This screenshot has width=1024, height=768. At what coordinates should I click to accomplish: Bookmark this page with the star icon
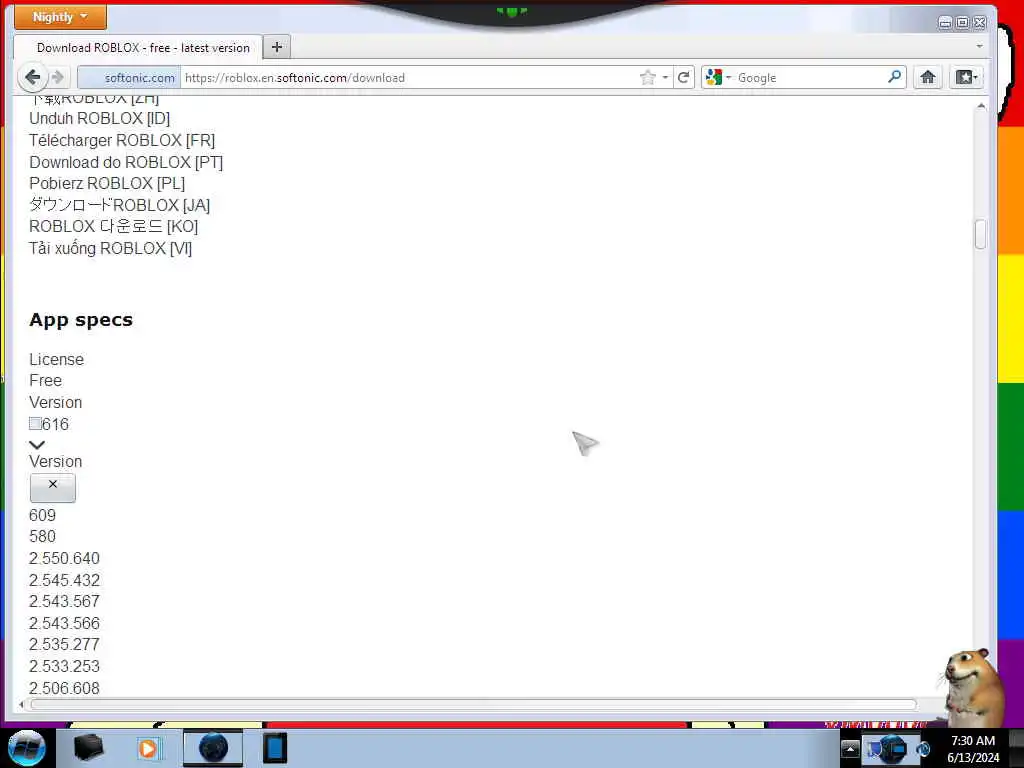click(647, 78)
